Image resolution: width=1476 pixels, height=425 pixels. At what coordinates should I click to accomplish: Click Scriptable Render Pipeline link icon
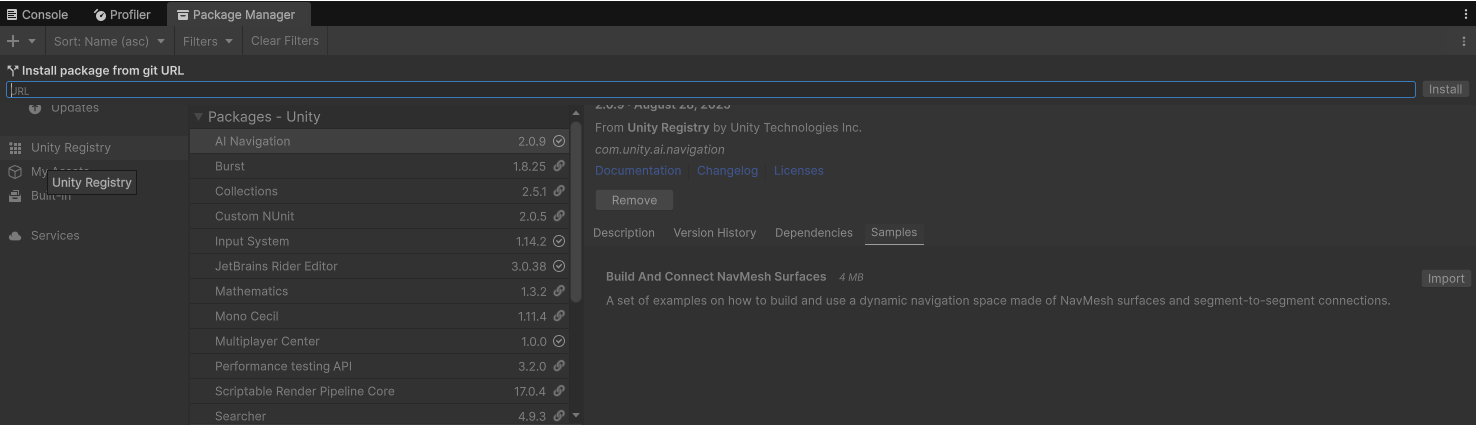click(x=559, y=391)
